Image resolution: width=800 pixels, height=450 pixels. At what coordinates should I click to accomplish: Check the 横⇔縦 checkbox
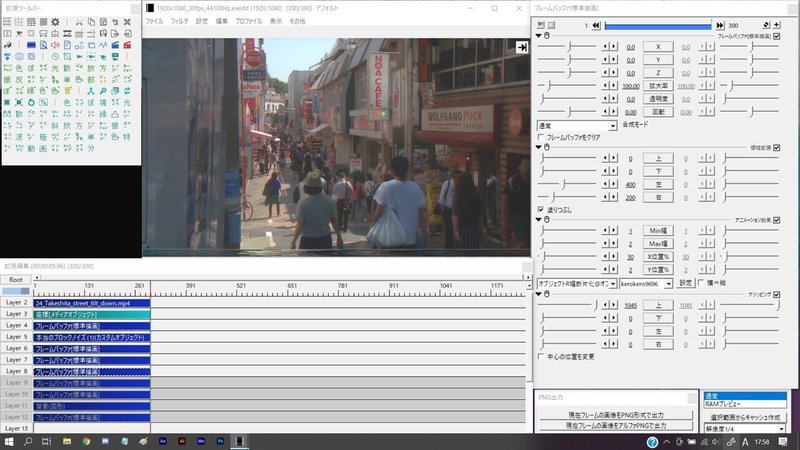(x=701, y=282)
